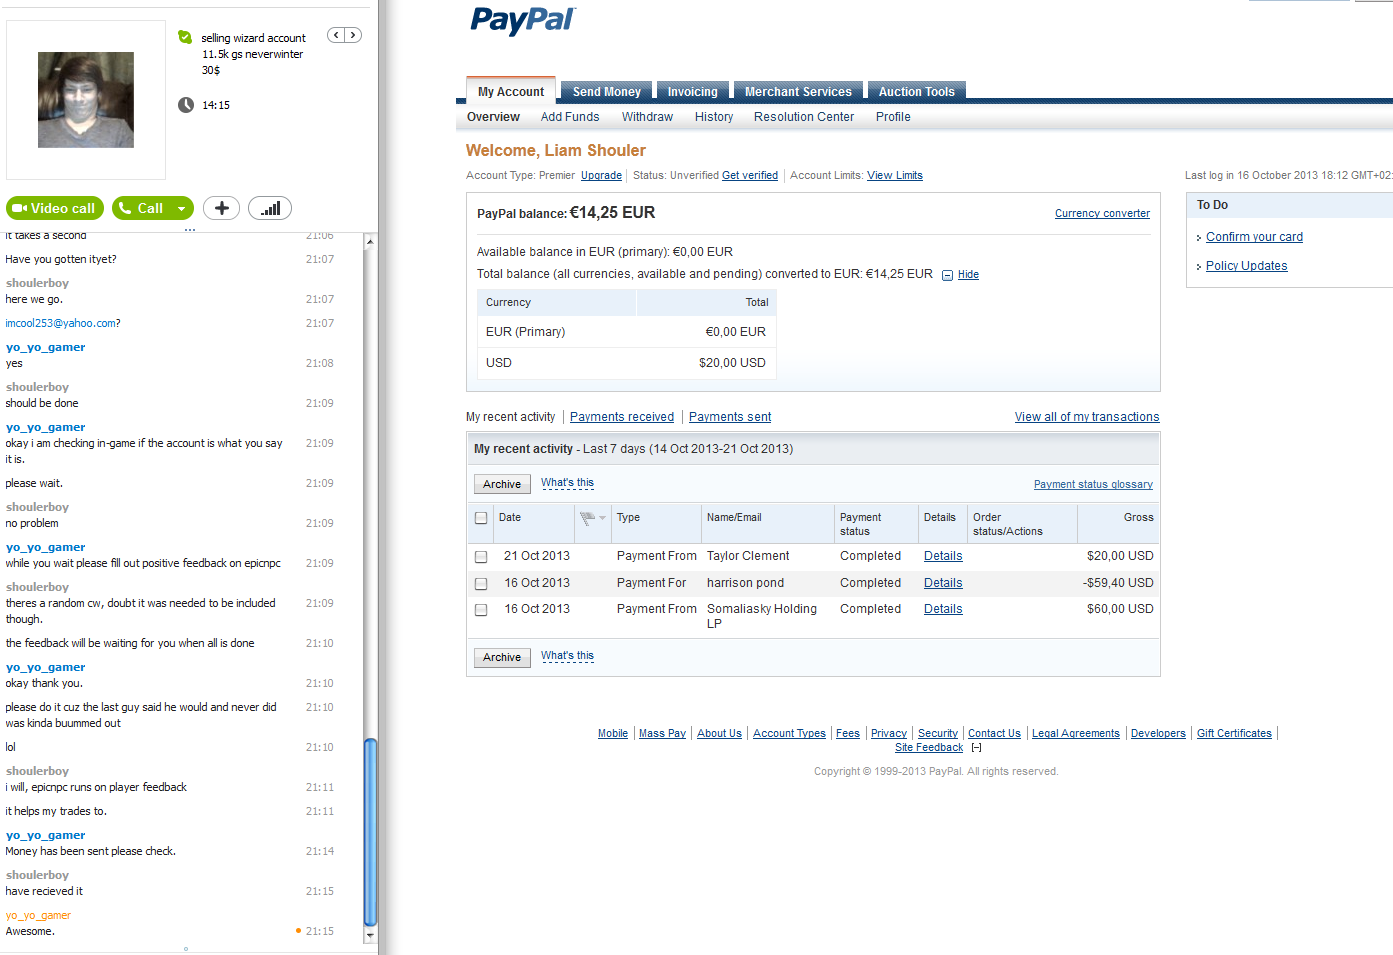Click the Site Feedback link
This screenshot has width=1393, height=955.
929,747
